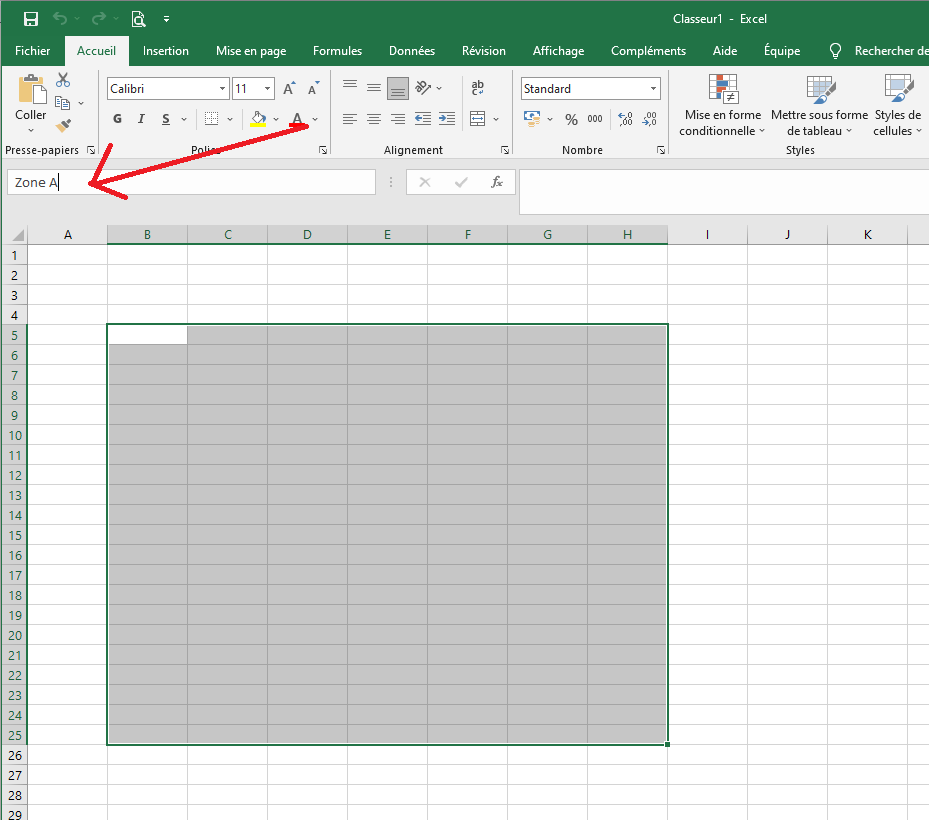Confirm the entry with the checkmark icon

(461, 182)
